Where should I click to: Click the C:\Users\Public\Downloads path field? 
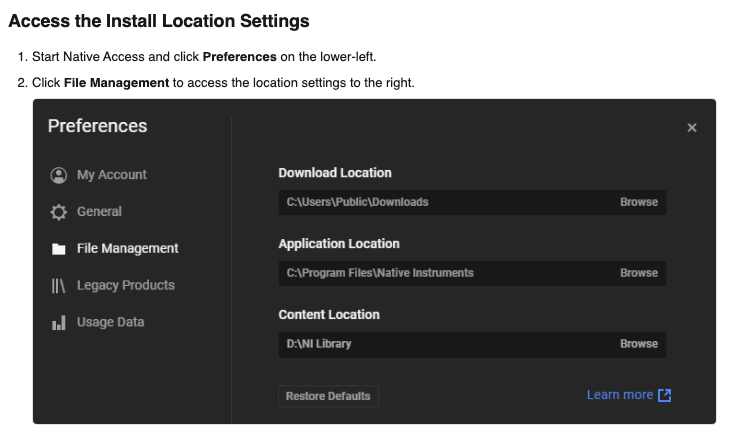click(x=472, y=203)
